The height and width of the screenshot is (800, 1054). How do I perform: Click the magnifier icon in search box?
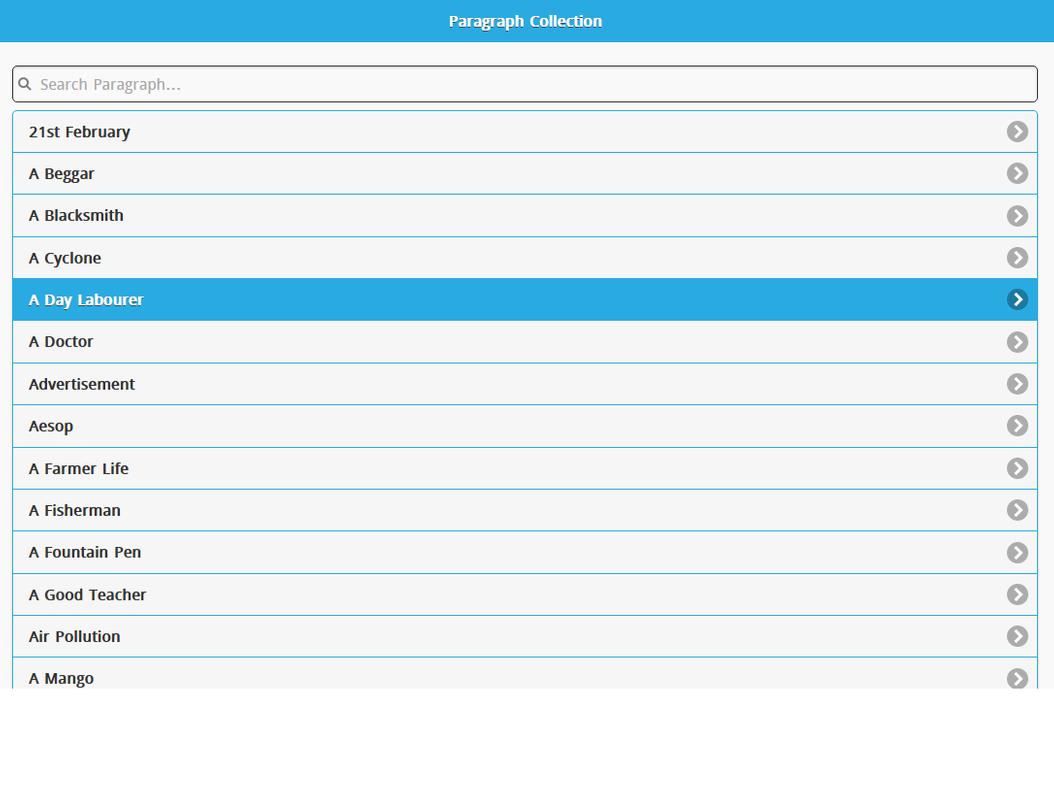(25, 84)
